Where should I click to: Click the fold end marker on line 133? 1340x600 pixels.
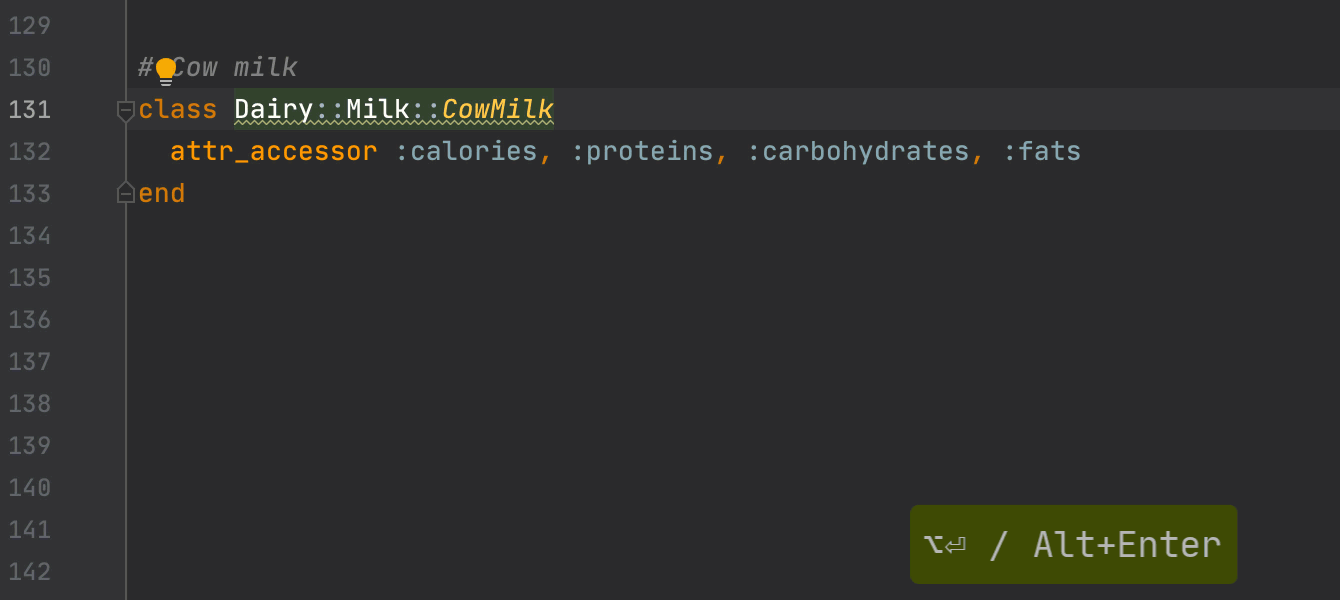pyautogui.click(x=126, y=193)
